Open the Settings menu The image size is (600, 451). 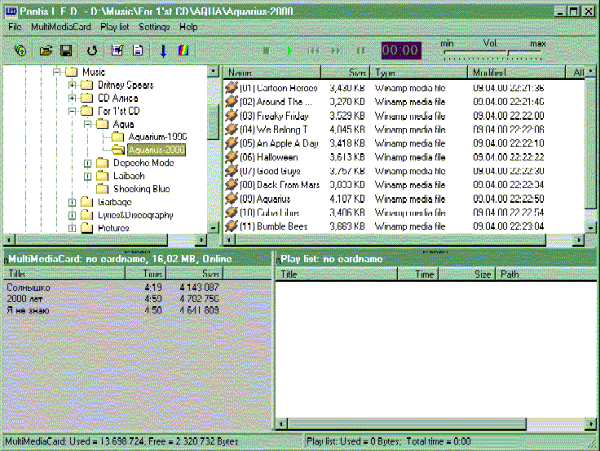(x=155, y=26)
